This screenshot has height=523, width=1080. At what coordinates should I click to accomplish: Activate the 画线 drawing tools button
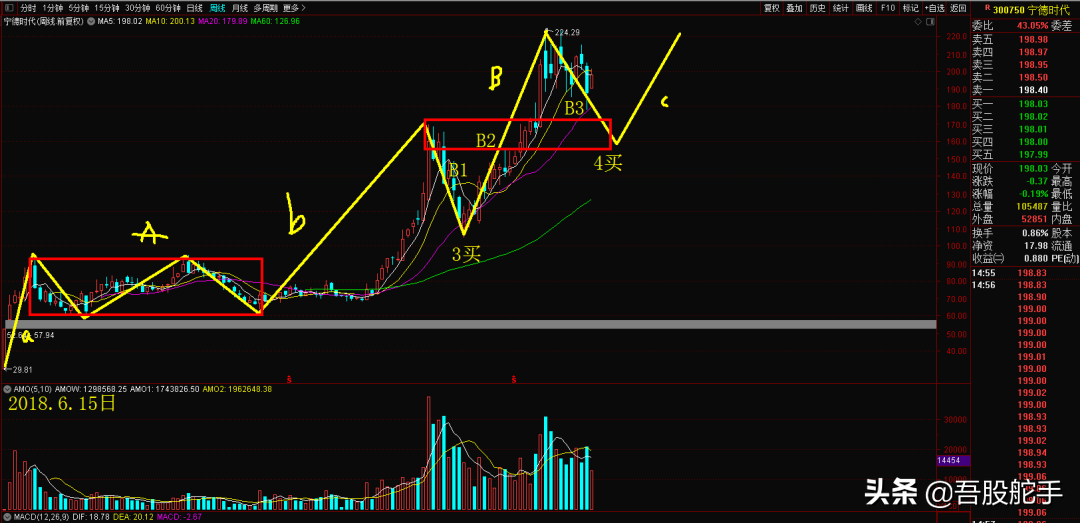click(x=864, y=8)
